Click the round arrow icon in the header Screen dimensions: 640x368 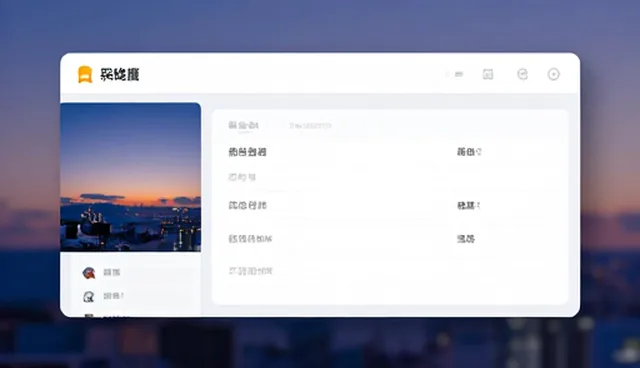pyautogui.click(x=522, y=74)
